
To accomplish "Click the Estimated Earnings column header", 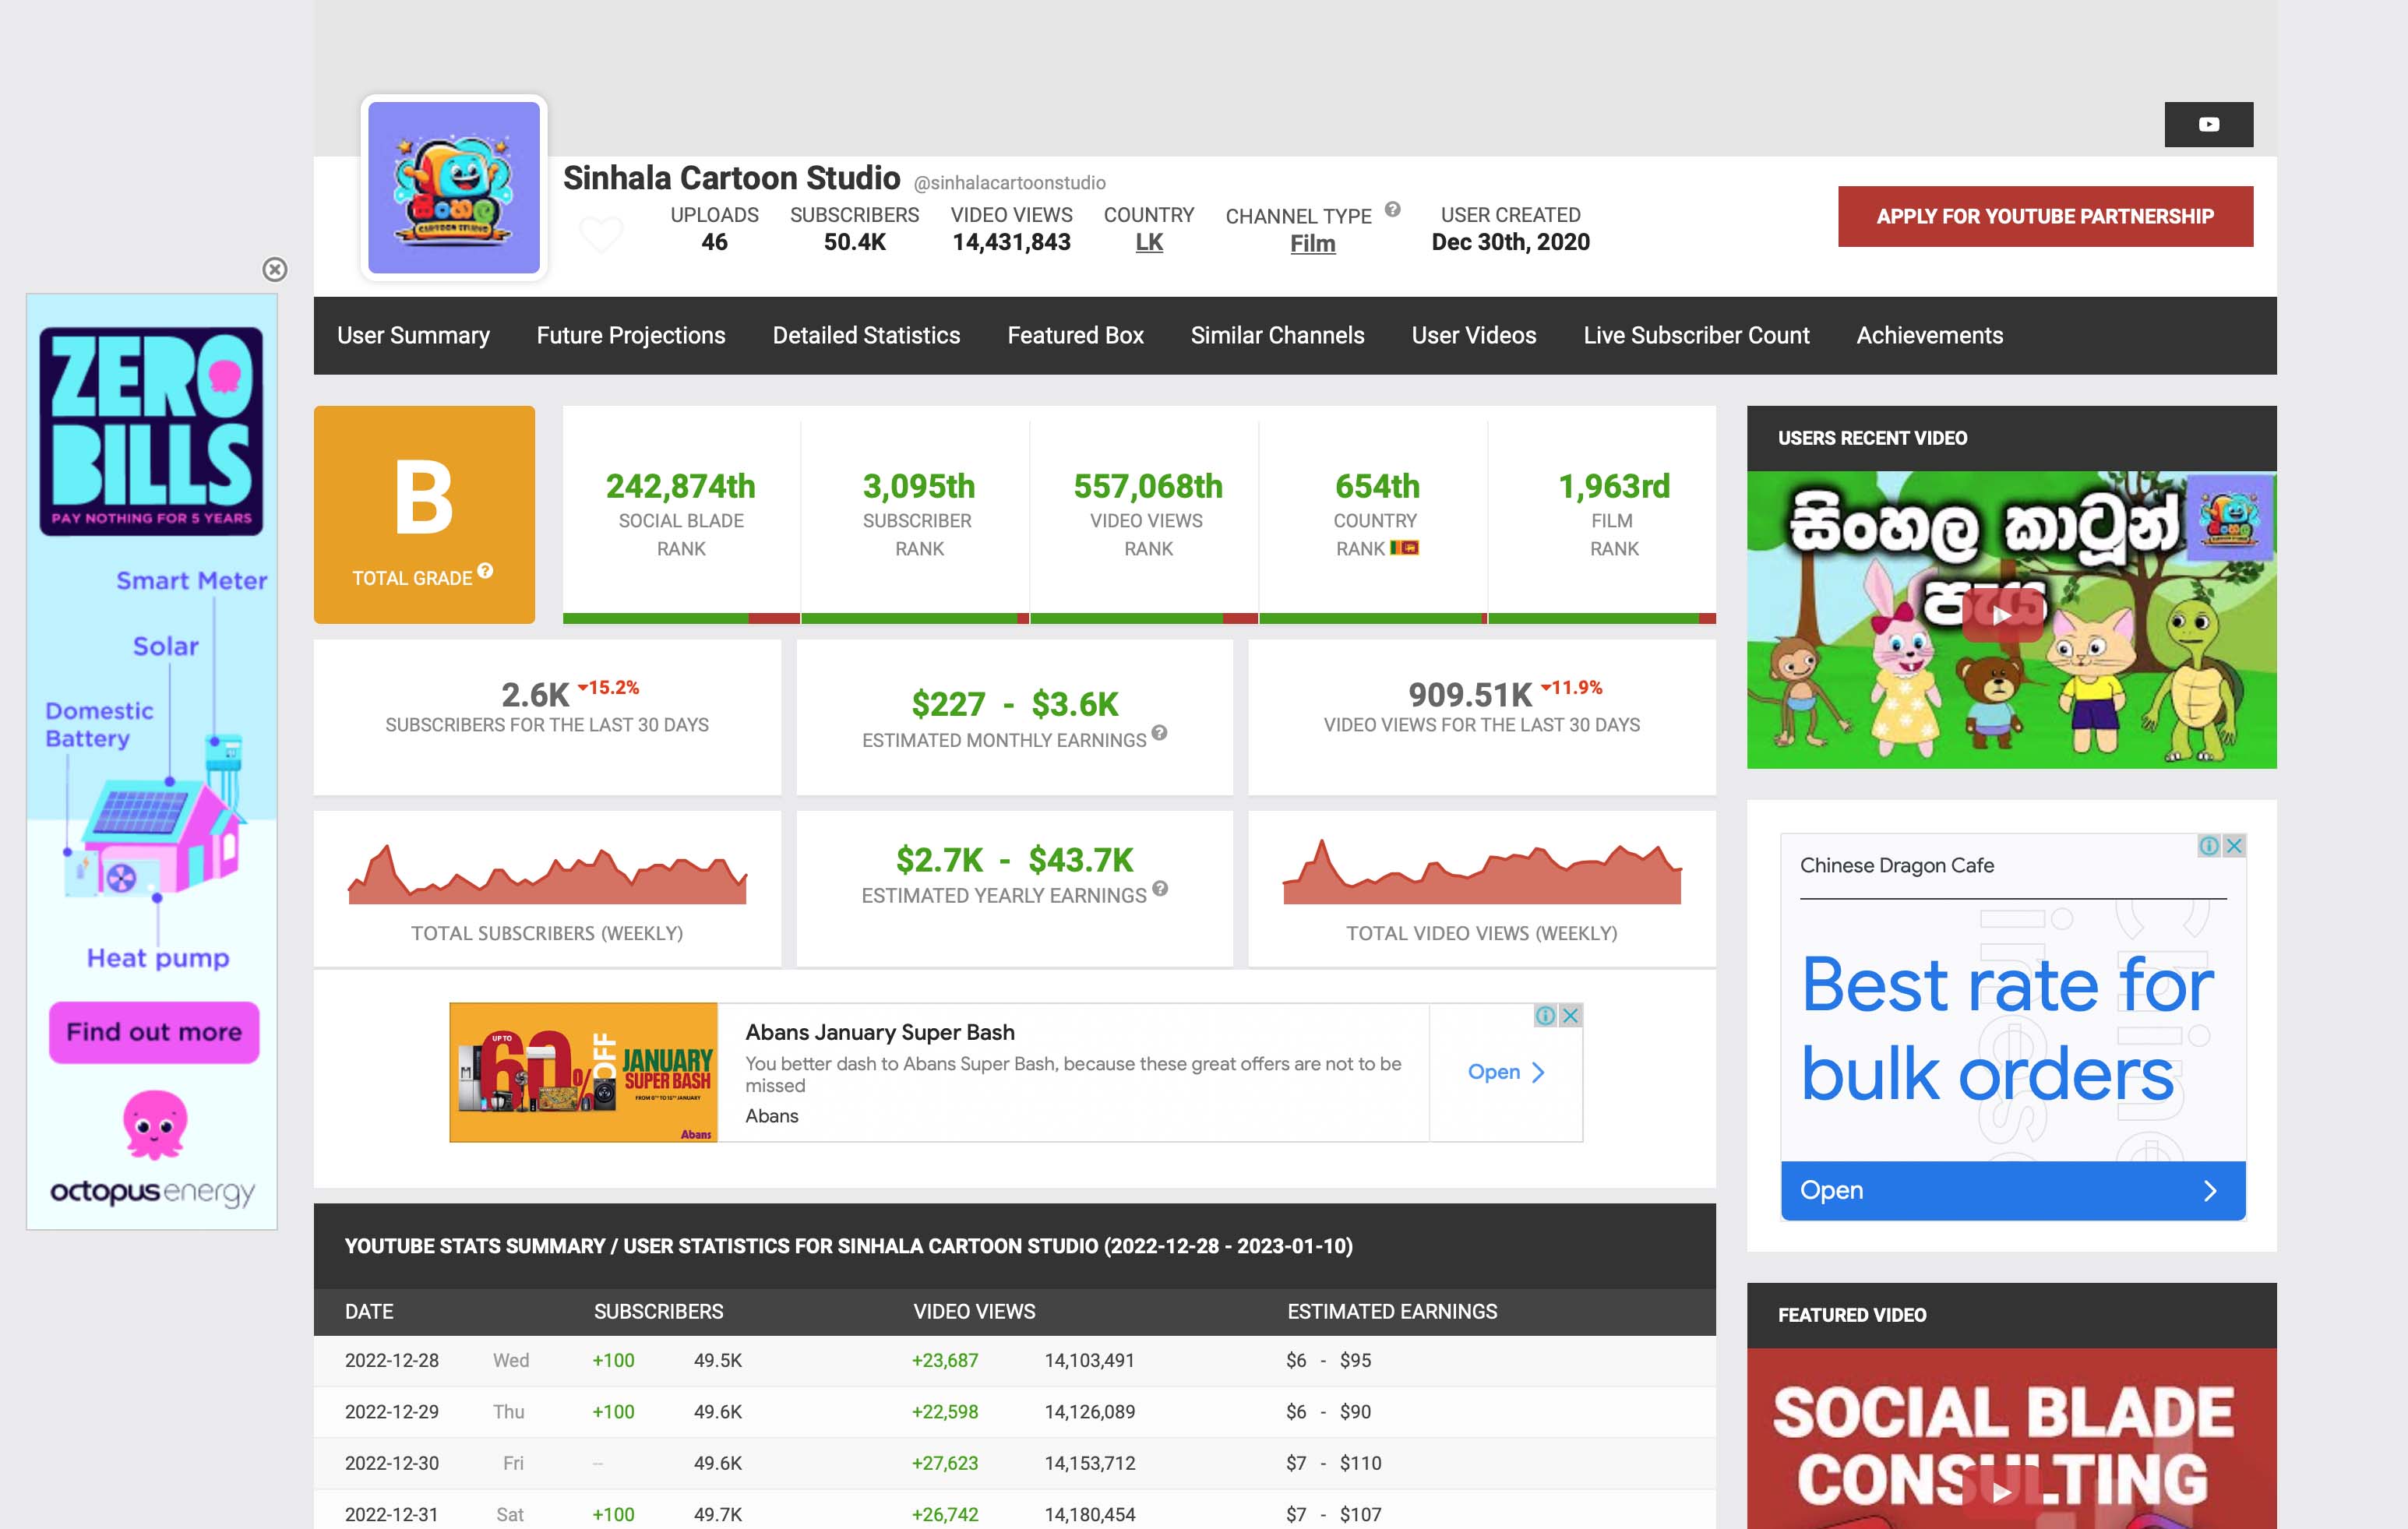I will [1392, 1311].
